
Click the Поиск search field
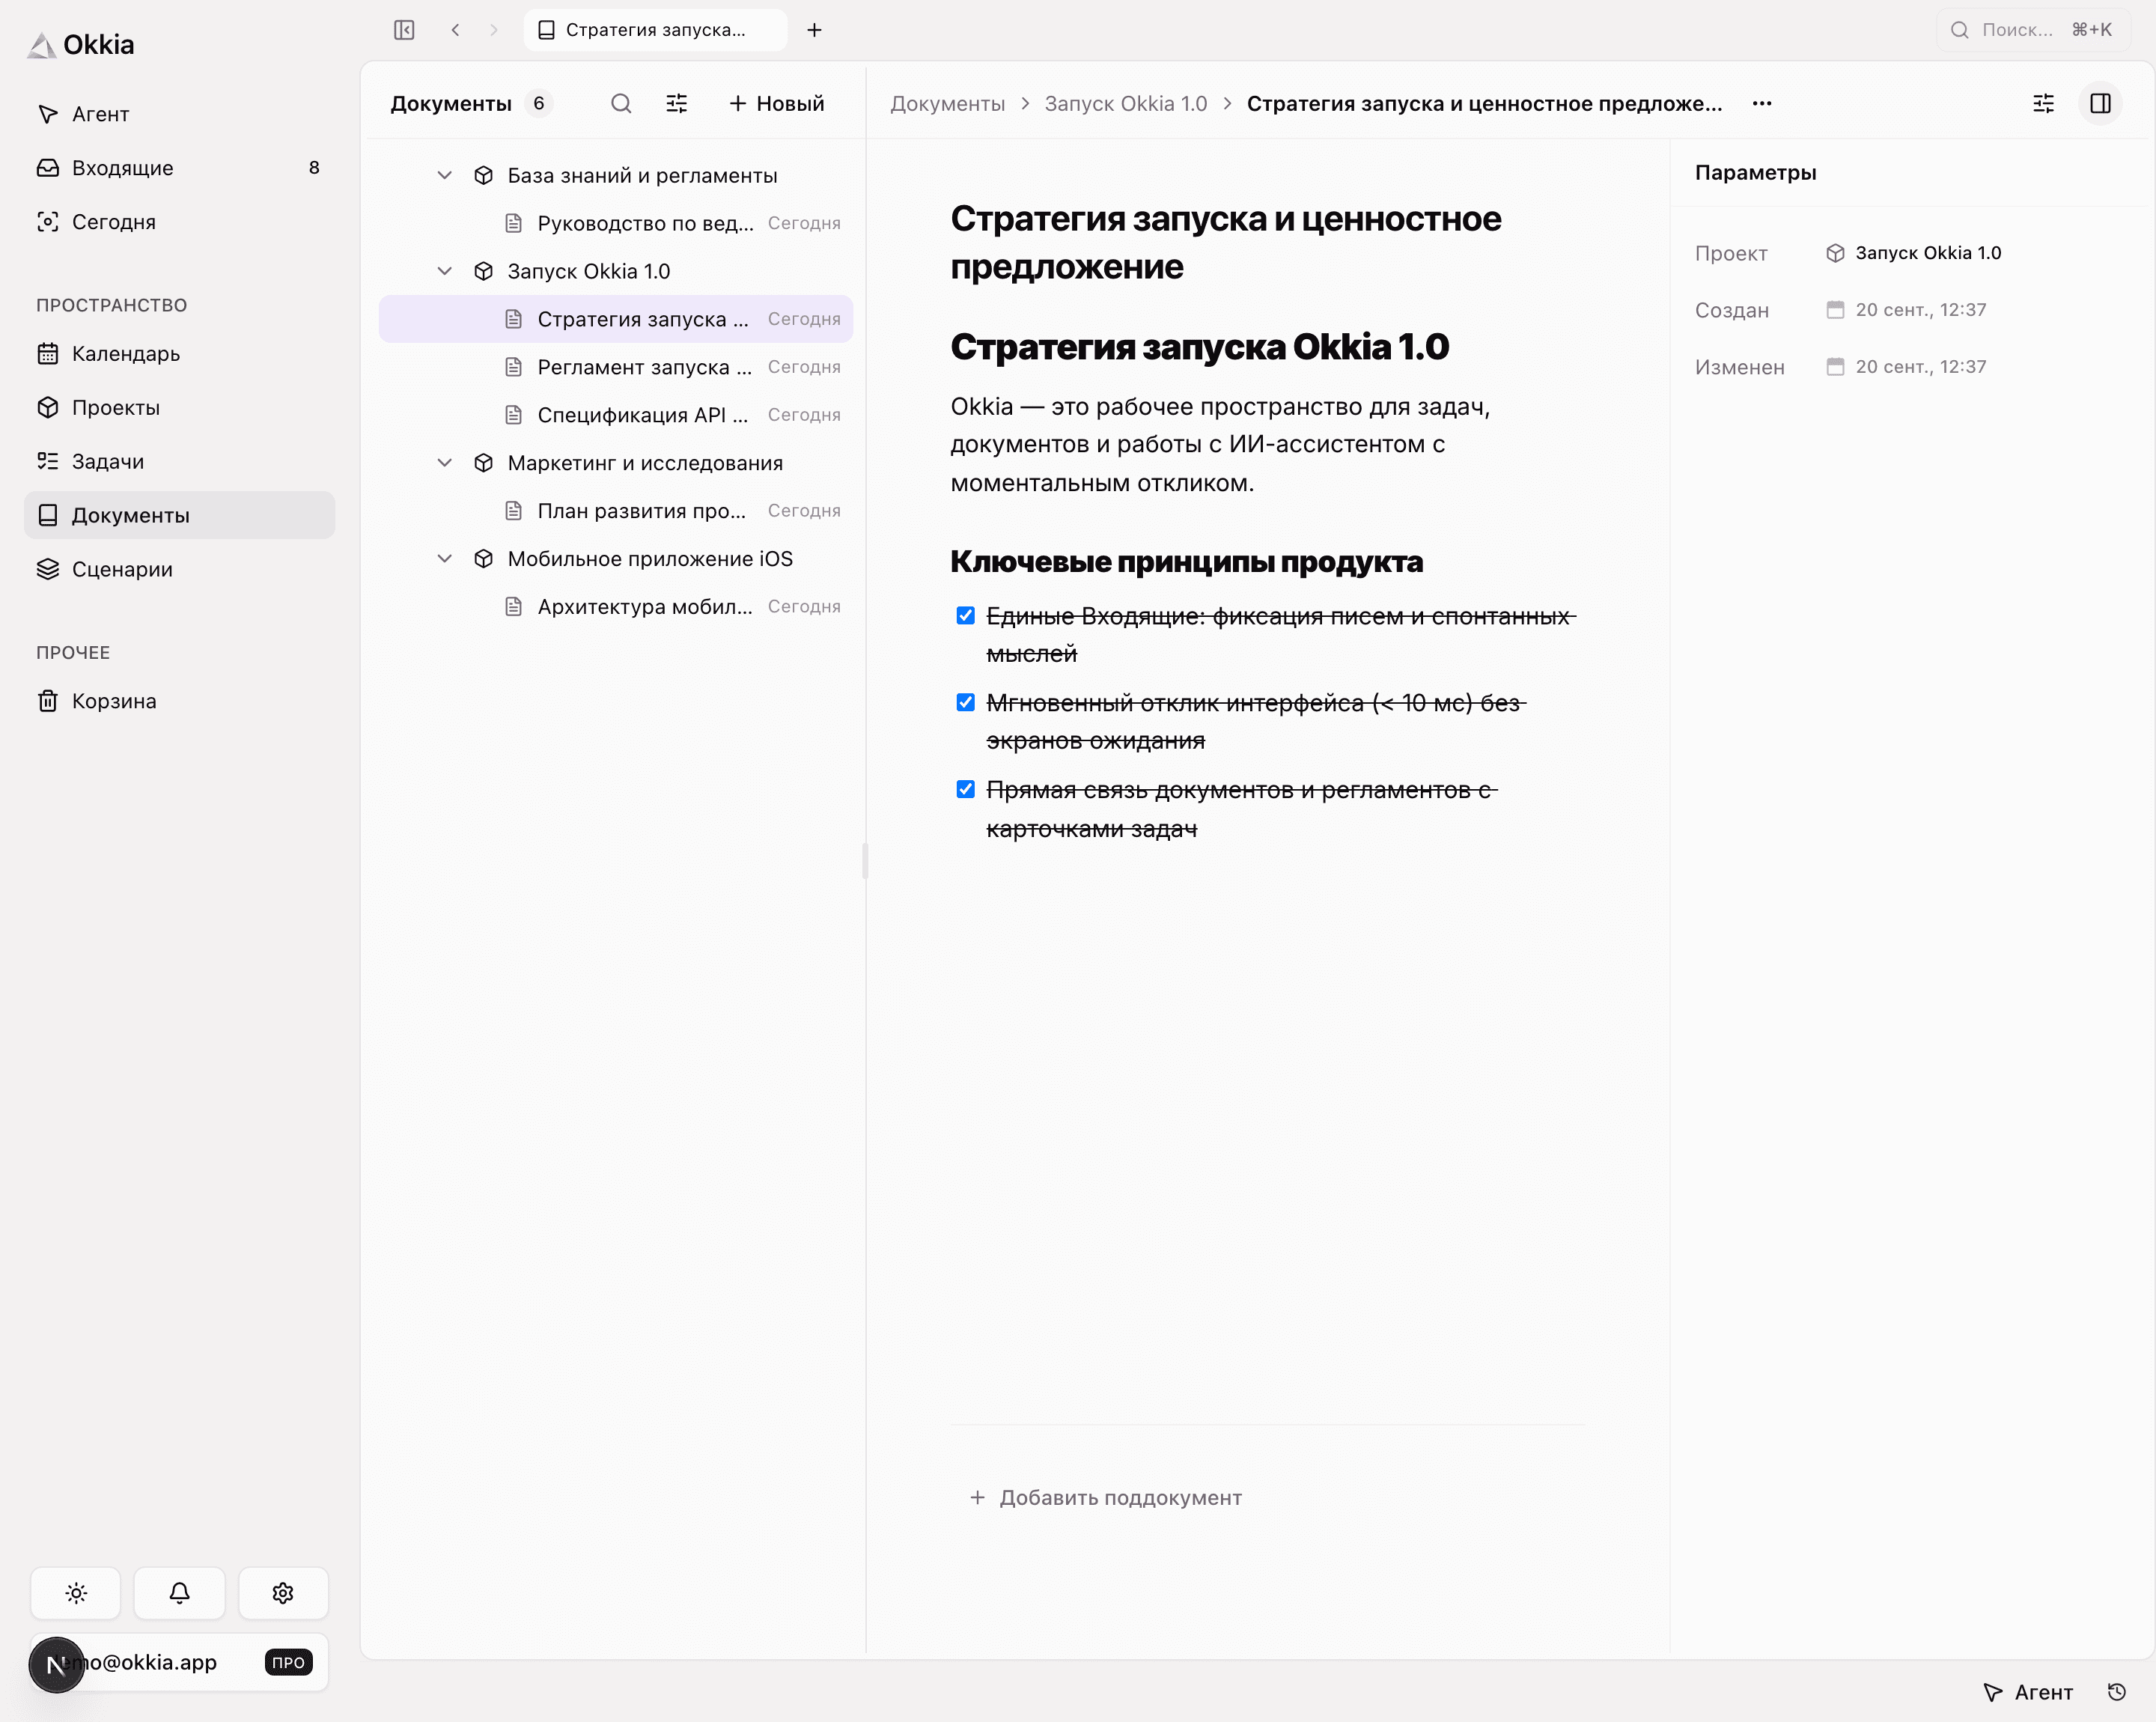(x=2034, y=30)
